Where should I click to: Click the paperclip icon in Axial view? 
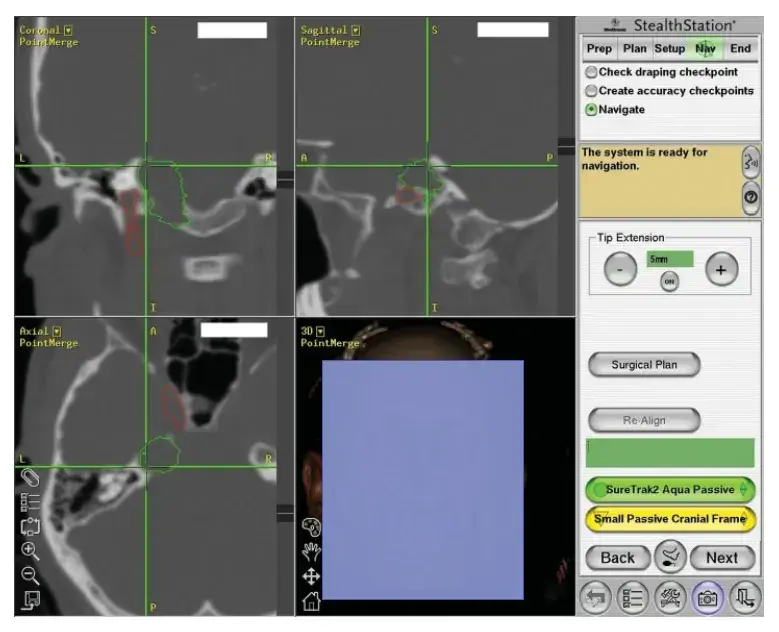pos(30,478)
